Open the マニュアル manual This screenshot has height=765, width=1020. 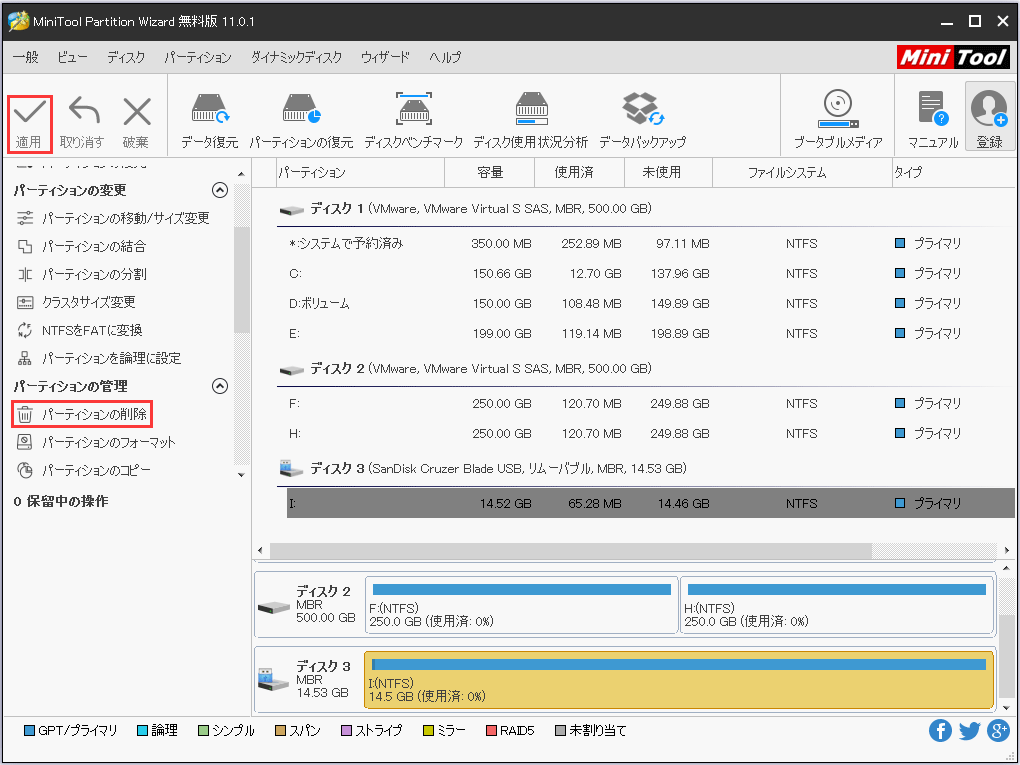coord(933,122)
